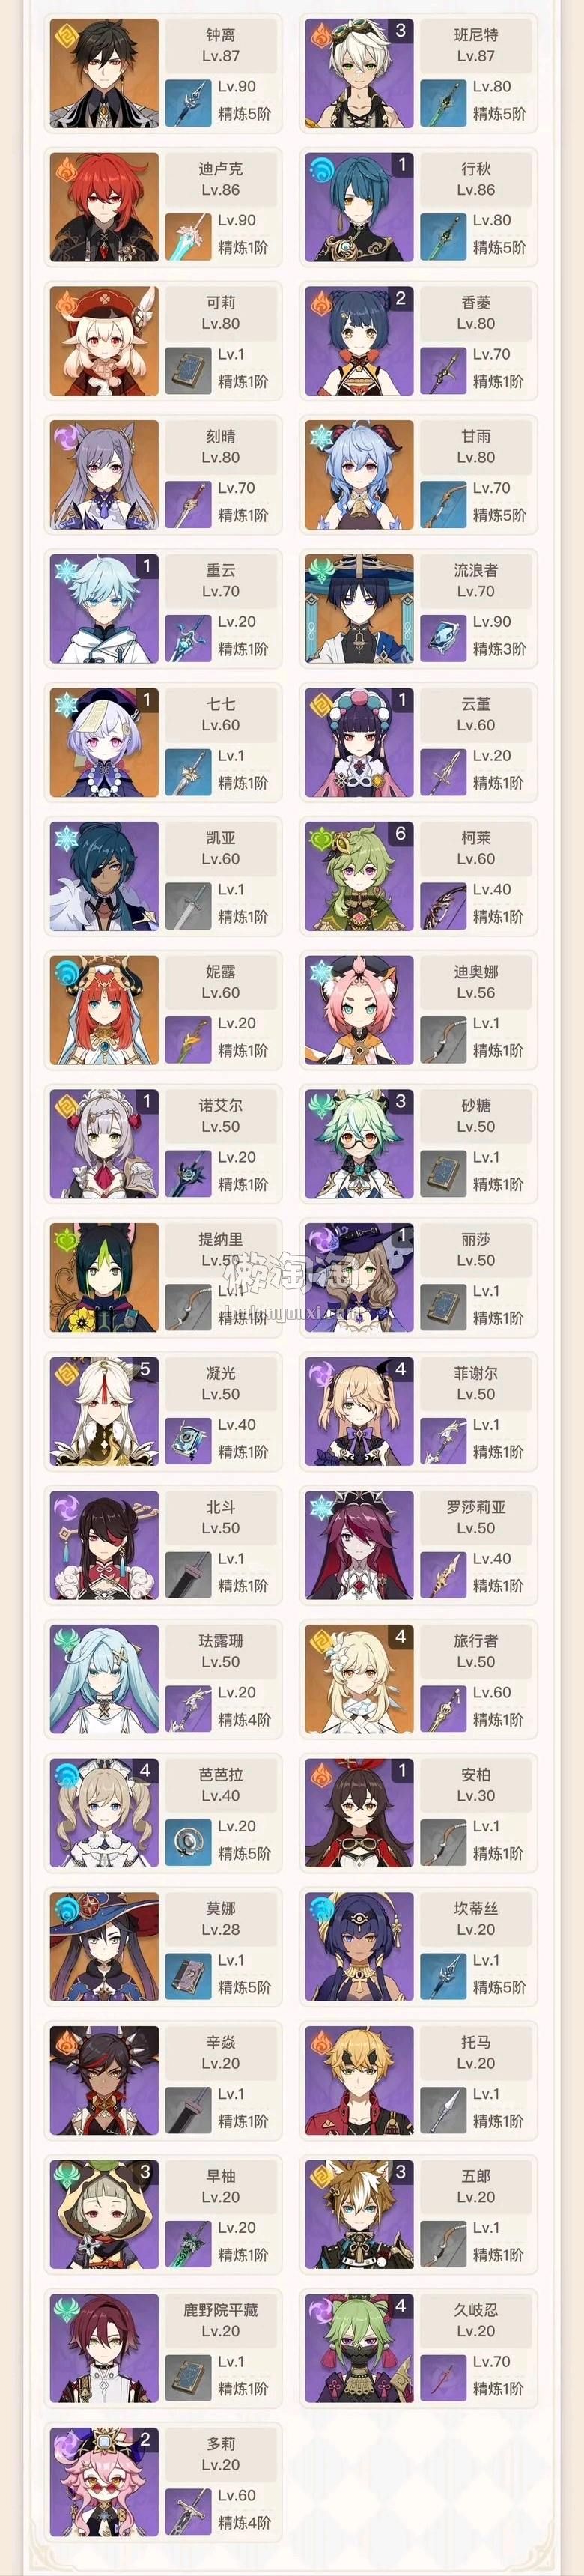
Task: Select Nilou's (妮露) portrait
Action: (104, 1010)
